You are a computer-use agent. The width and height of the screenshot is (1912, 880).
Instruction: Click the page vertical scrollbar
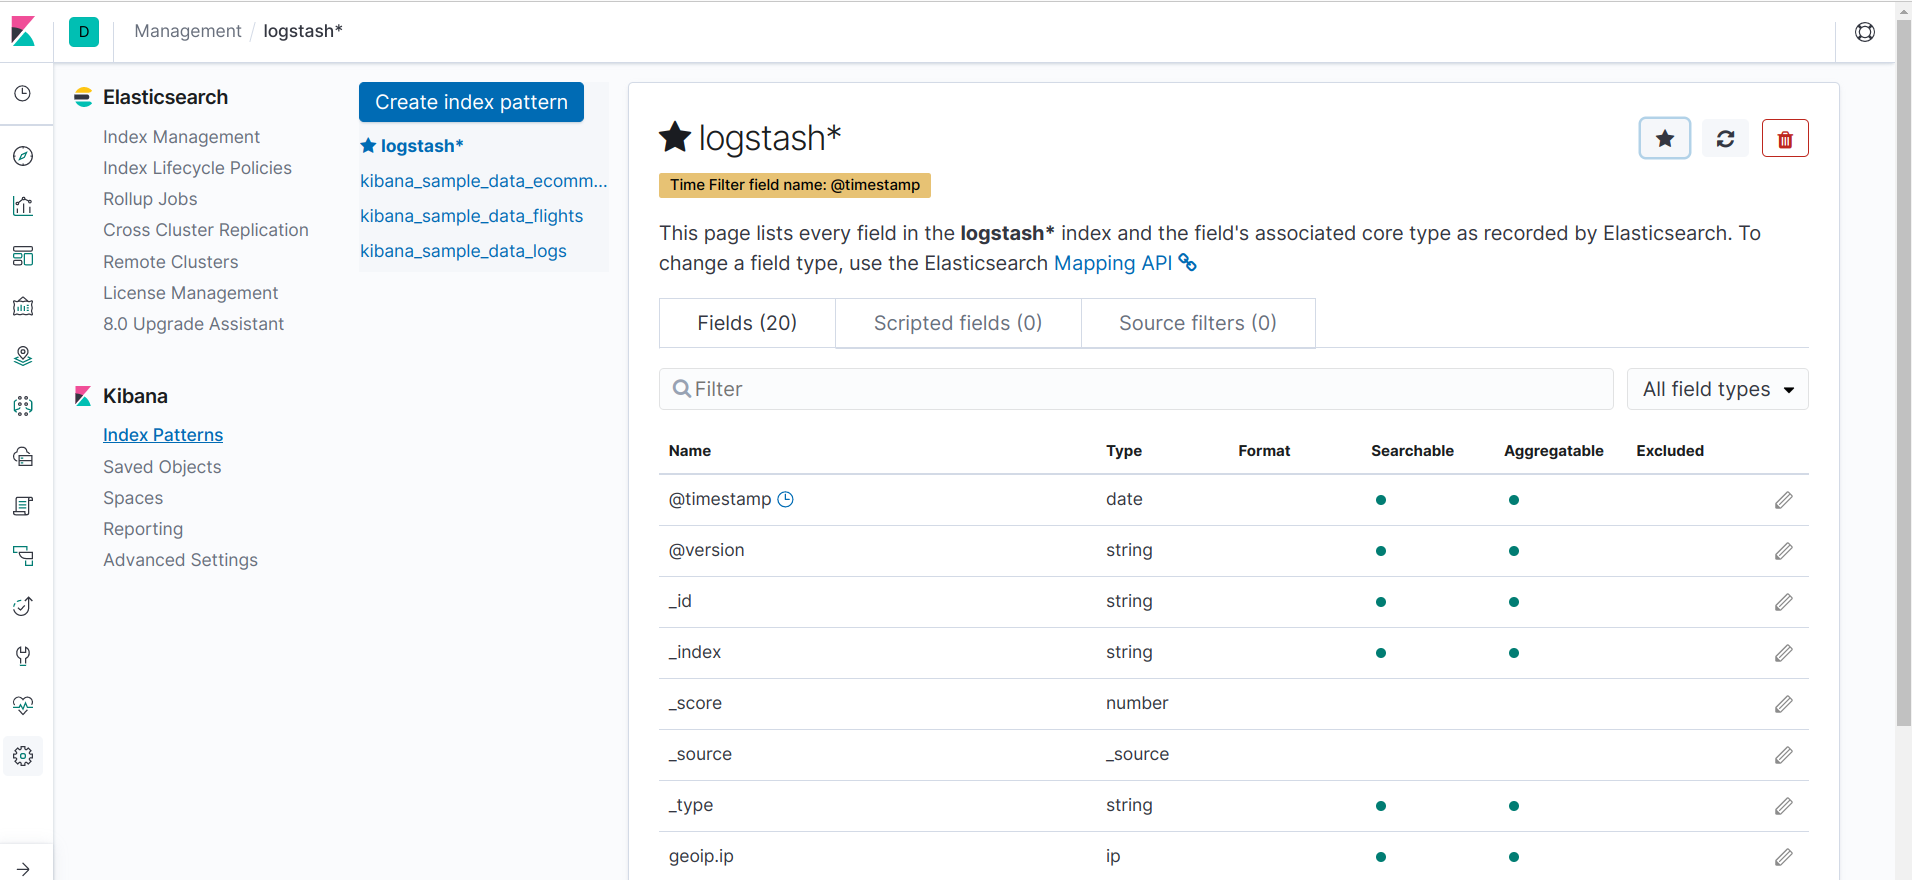[x=1904, y=372]
